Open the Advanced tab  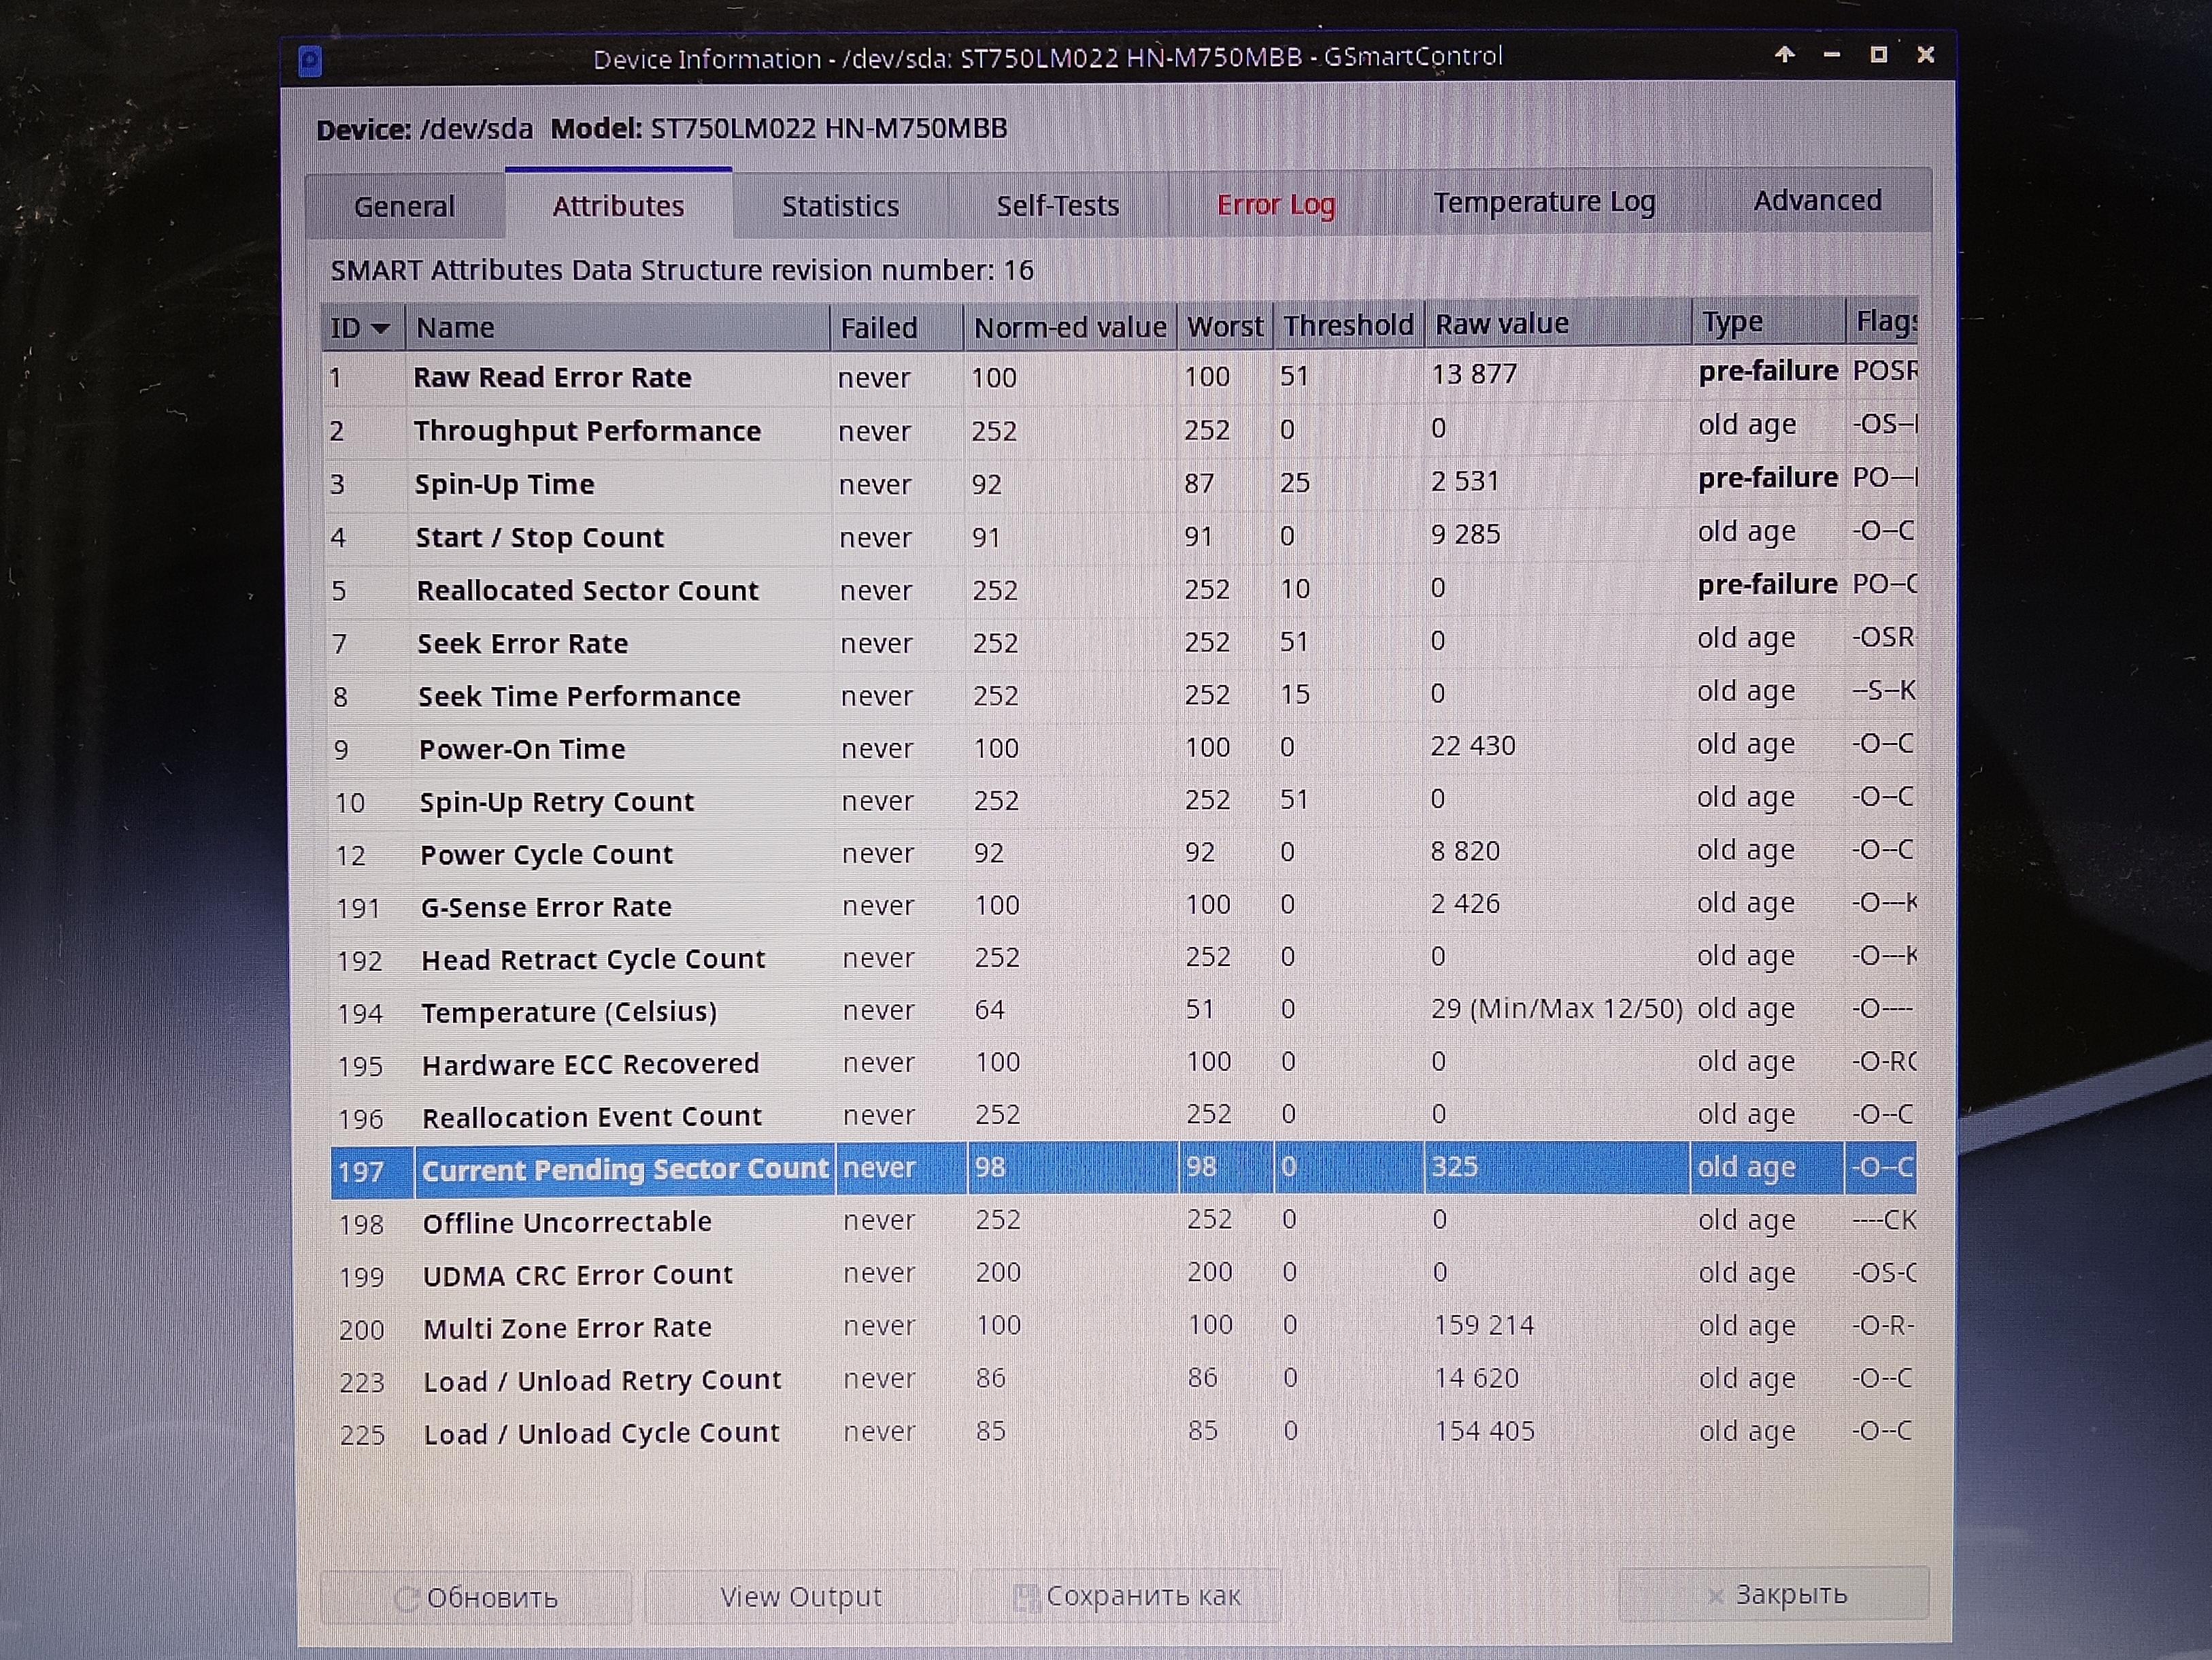pyautogui.click(x=1816, y=201)
